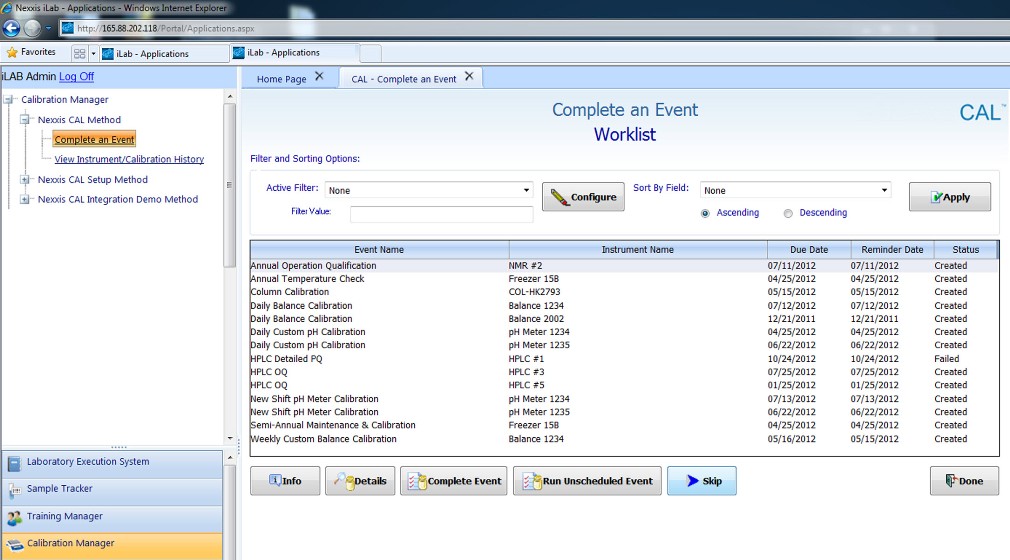Click the Info button

pyautogui.click(x=285, y=481)
